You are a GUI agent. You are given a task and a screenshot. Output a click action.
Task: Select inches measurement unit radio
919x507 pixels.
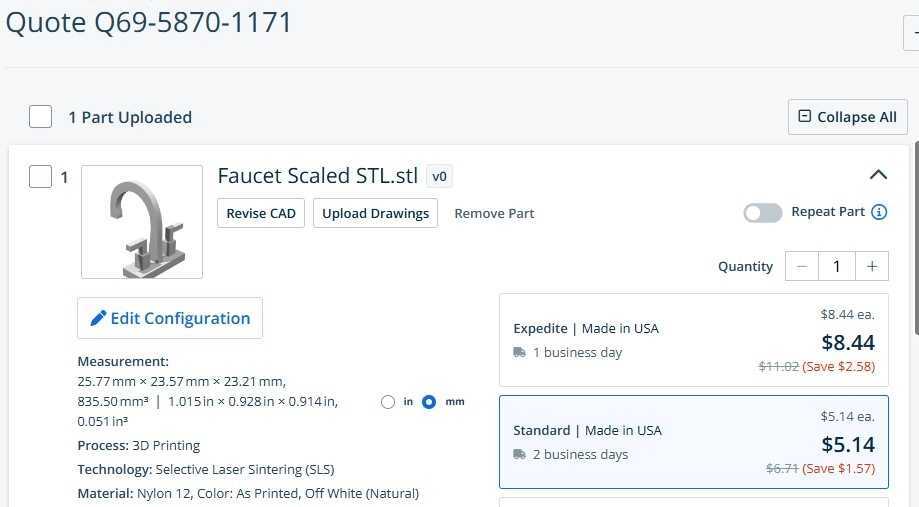pyautogui.click(x=387, y=402)
